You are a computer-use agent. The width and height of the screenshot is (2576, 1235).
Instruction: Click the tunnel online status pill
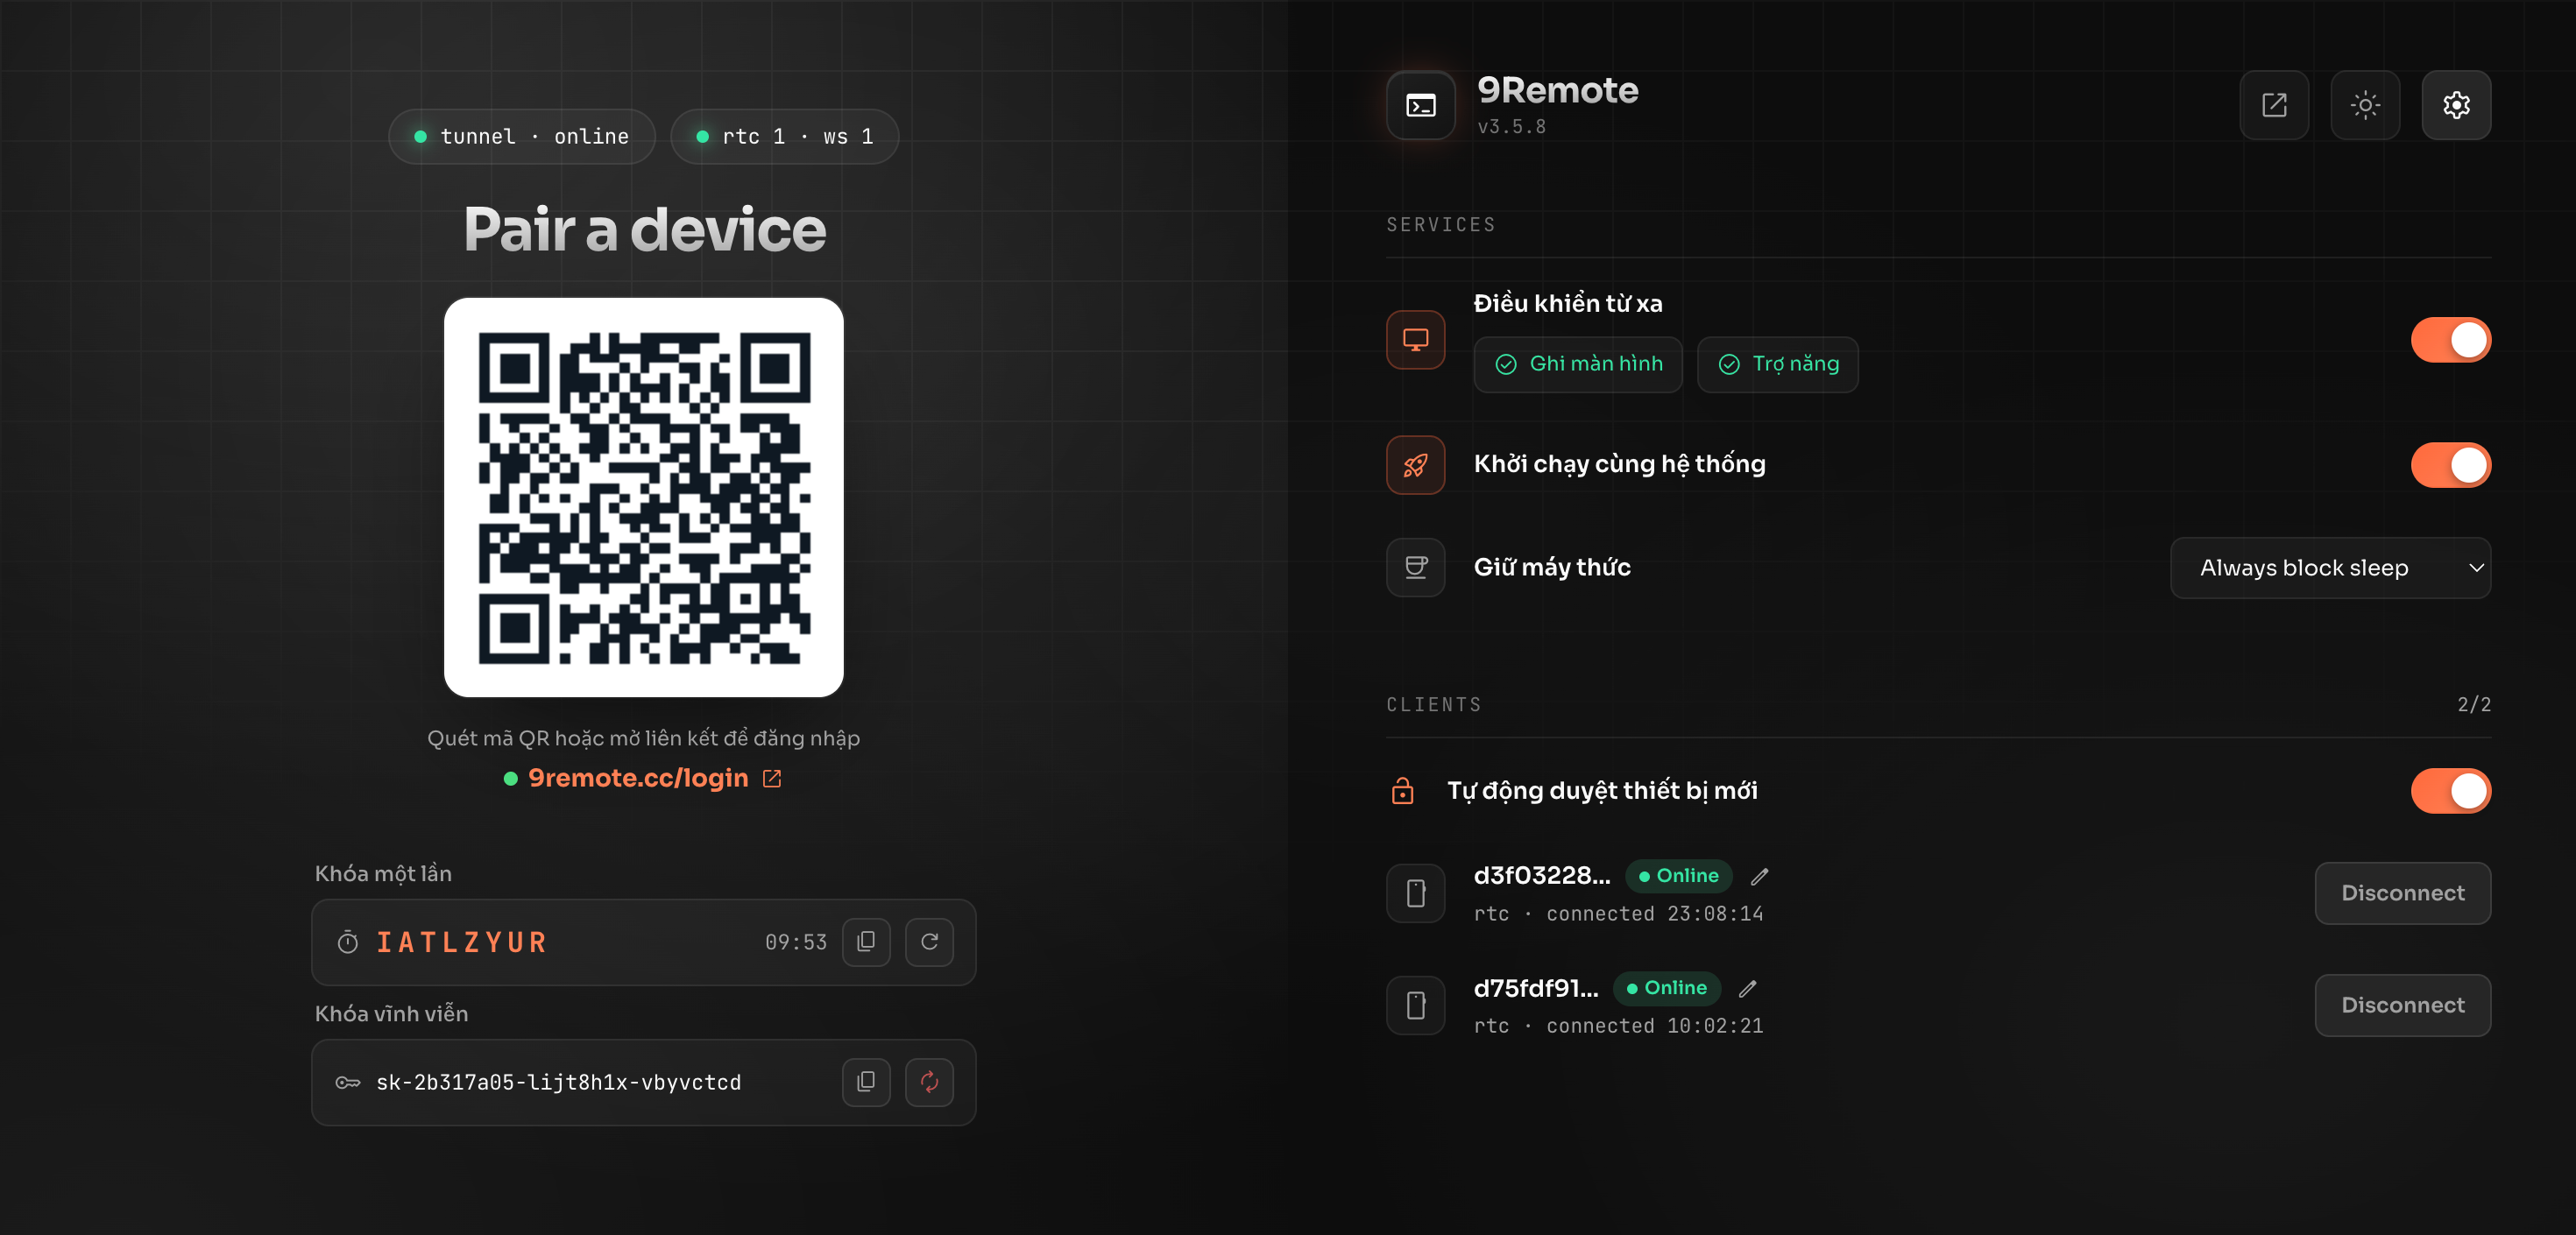521,136
